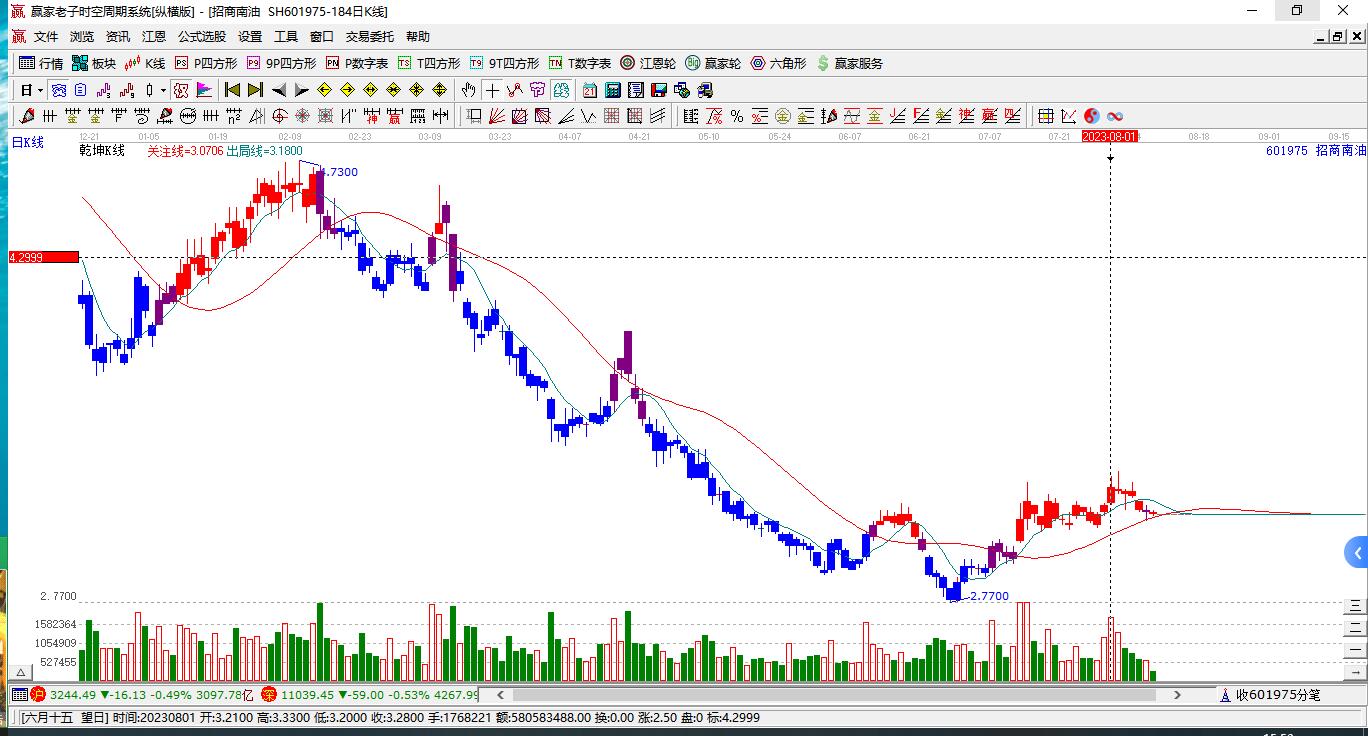1368x736 pixels.
Task: Toggle the crosshair cursor tool
Action: [492, 90]
